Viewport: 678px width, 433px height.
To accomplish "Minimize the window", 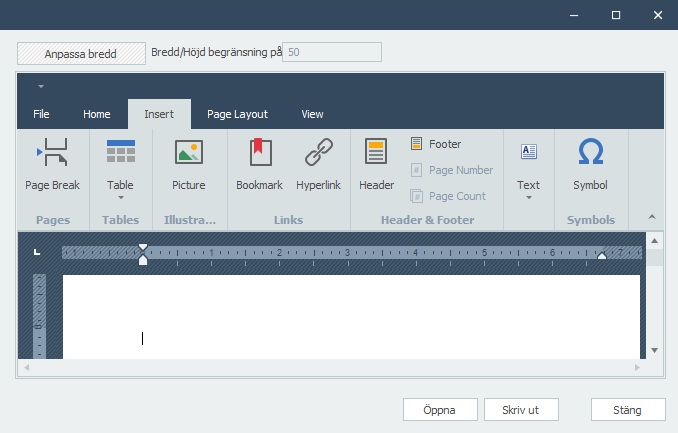I will 574,15.
